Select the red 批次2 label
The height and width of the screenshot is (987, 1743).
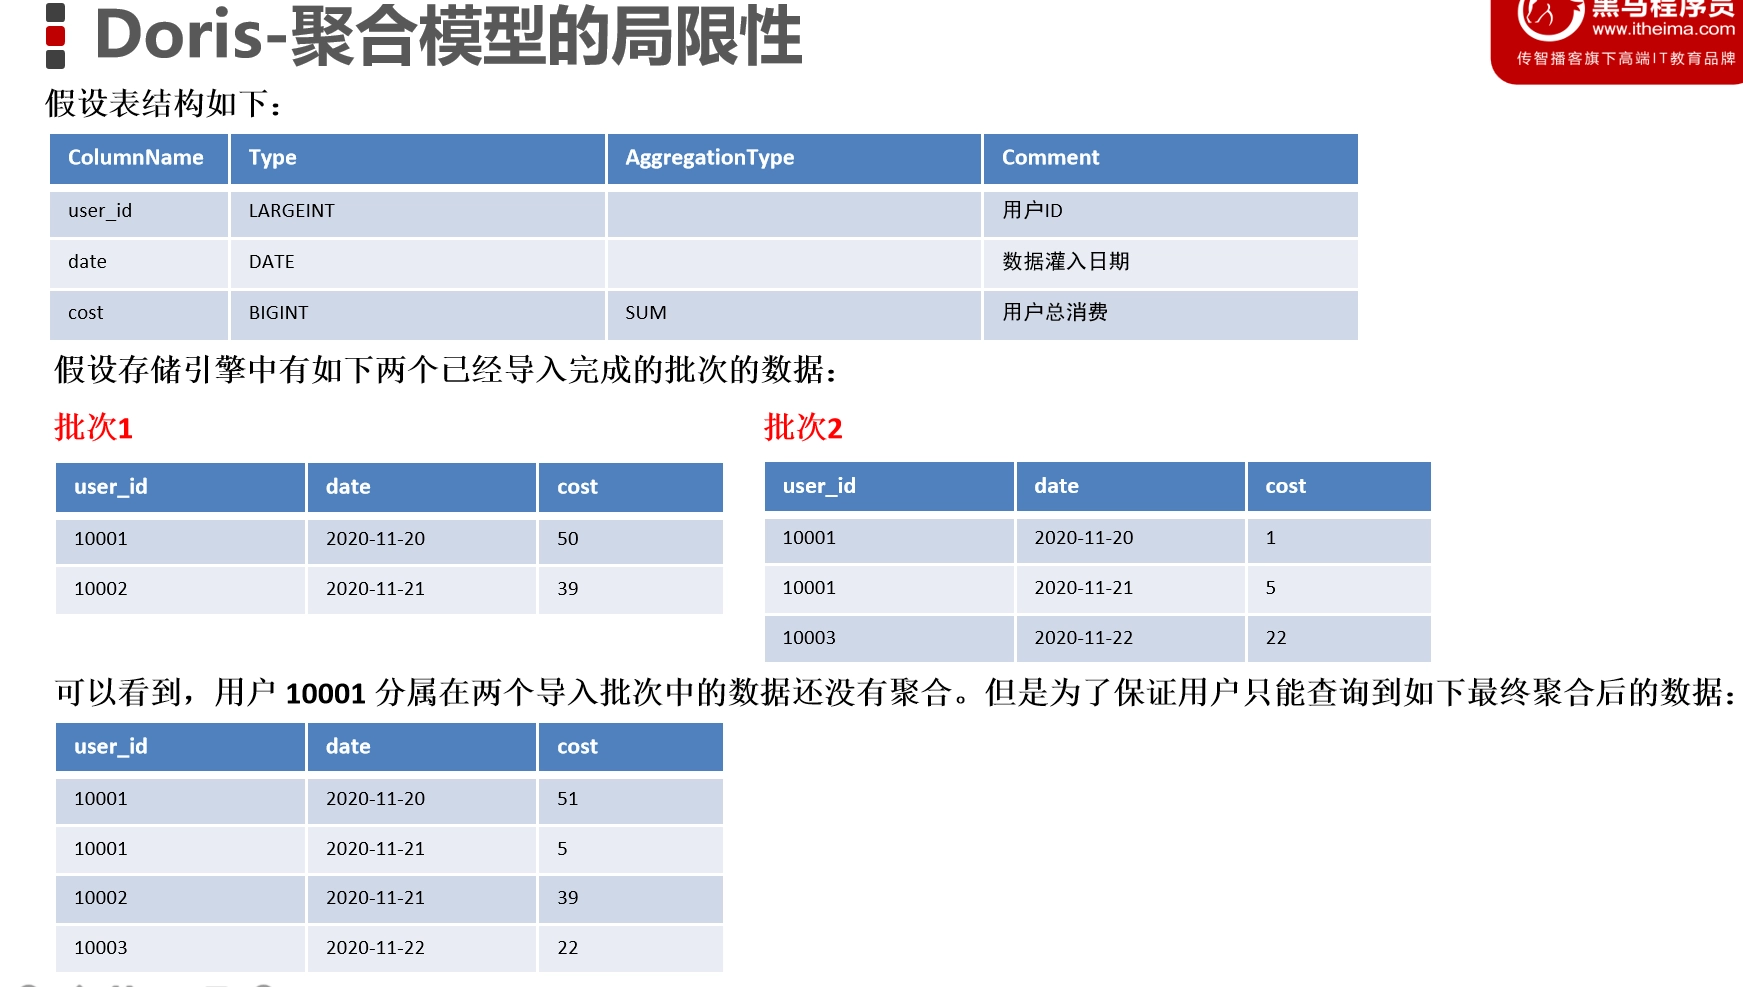[803, 427]
